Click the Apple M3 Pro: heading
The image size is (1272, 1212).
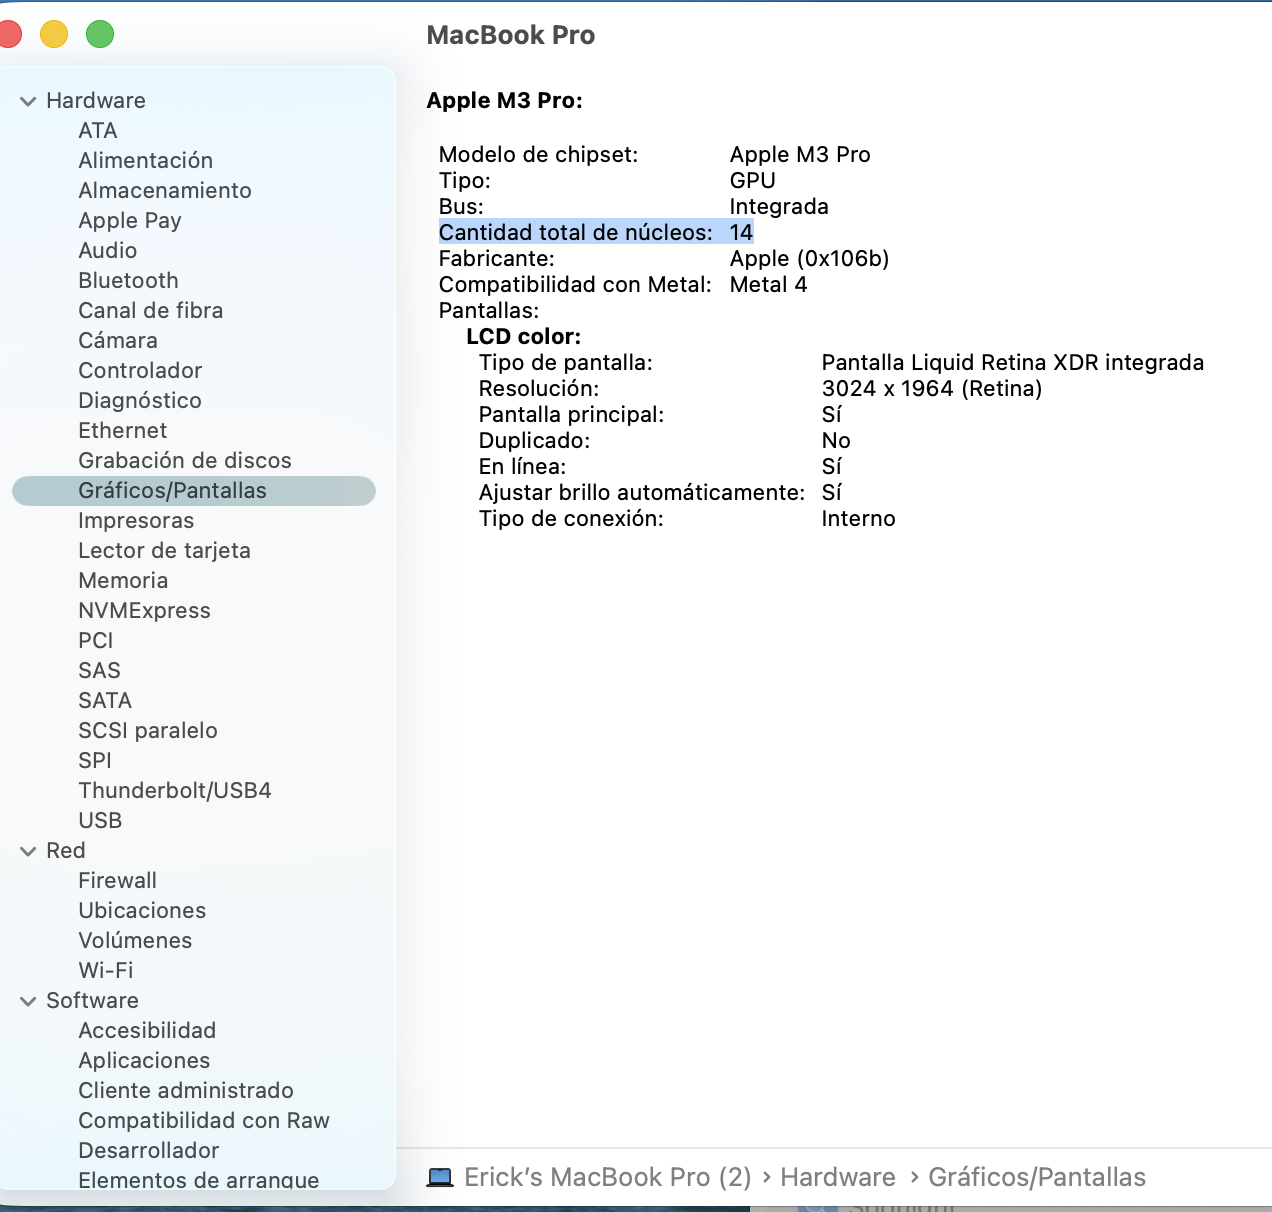click(x=504, y=101)
